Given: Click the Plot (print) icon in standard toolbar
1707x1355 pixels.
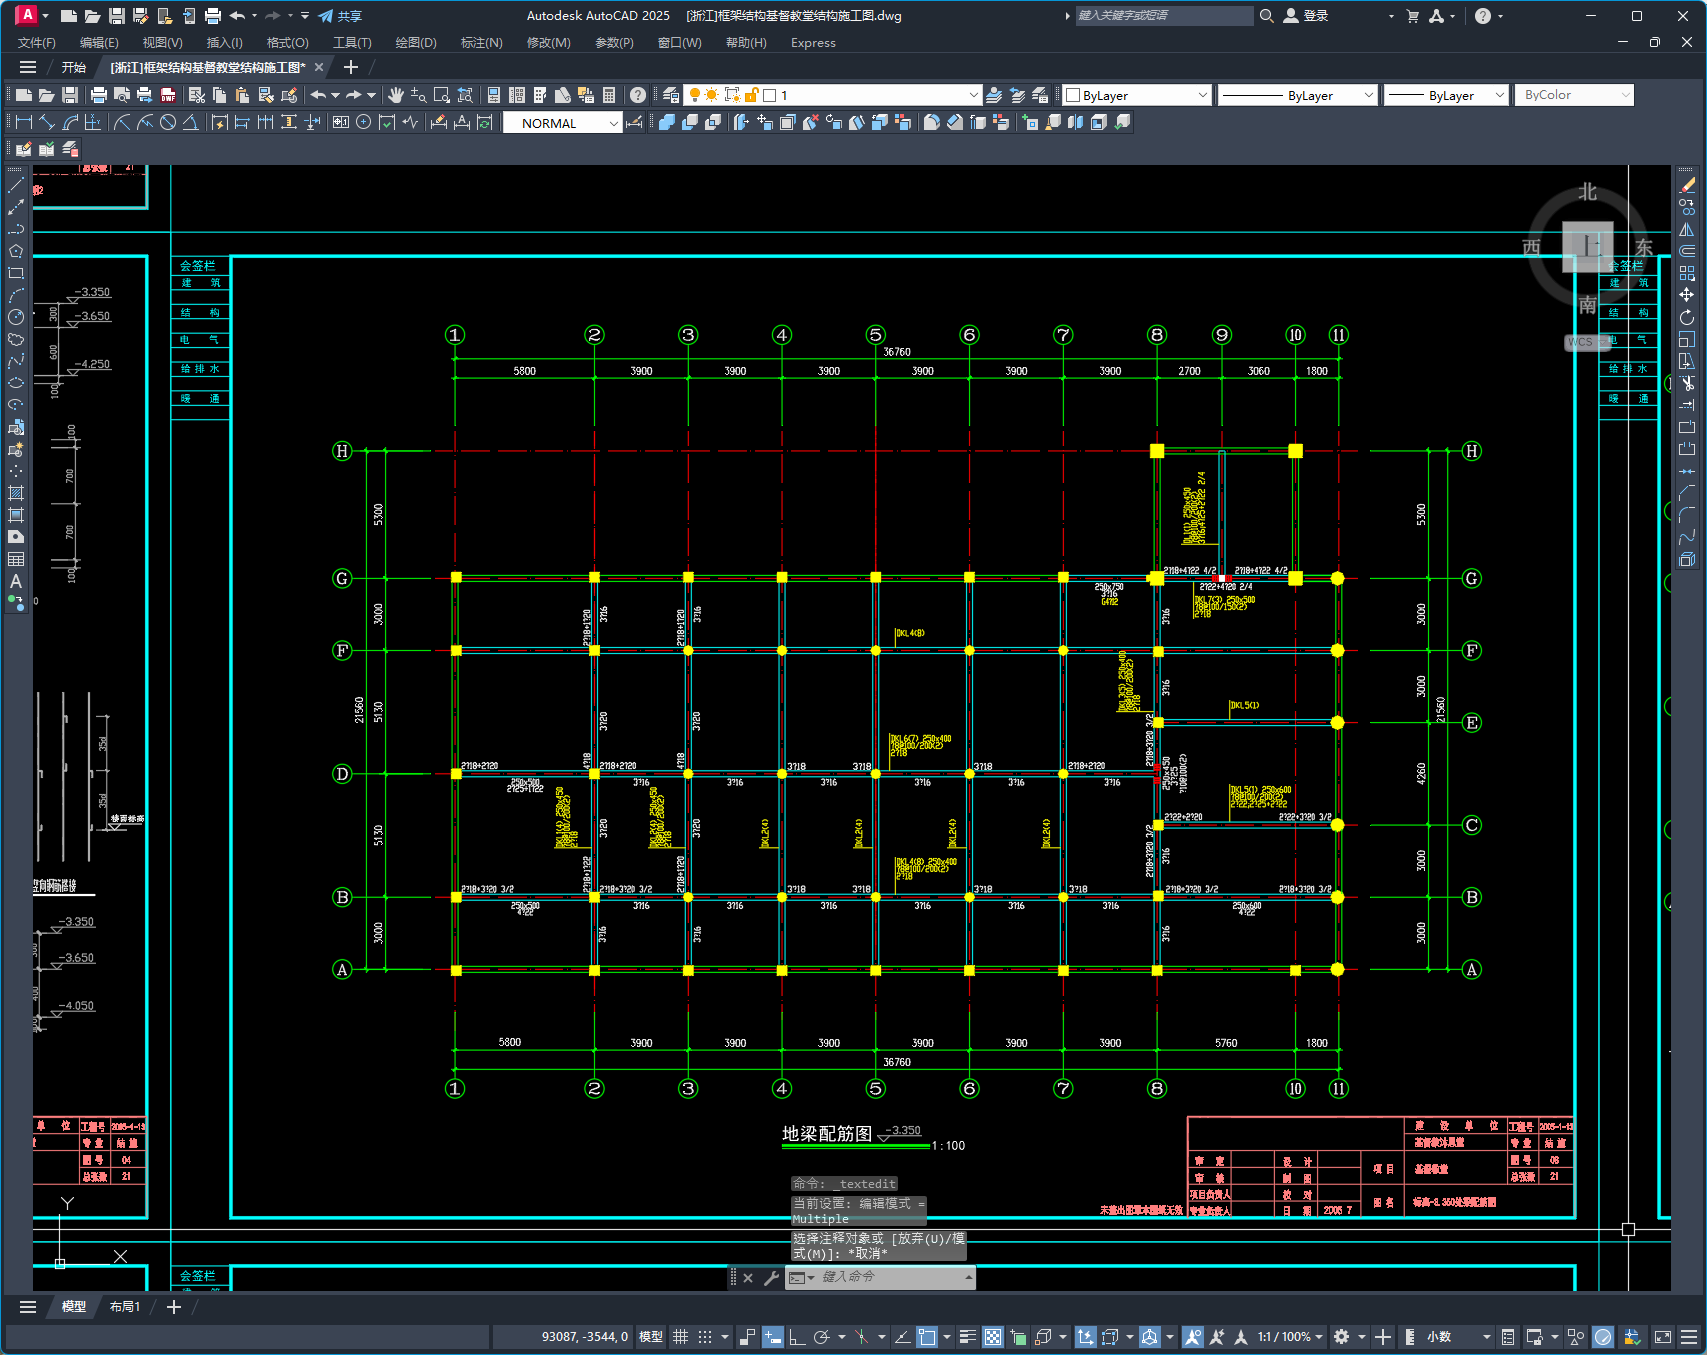Looking at the screenshot, I should pyautogui.click(x=99, y=95).
